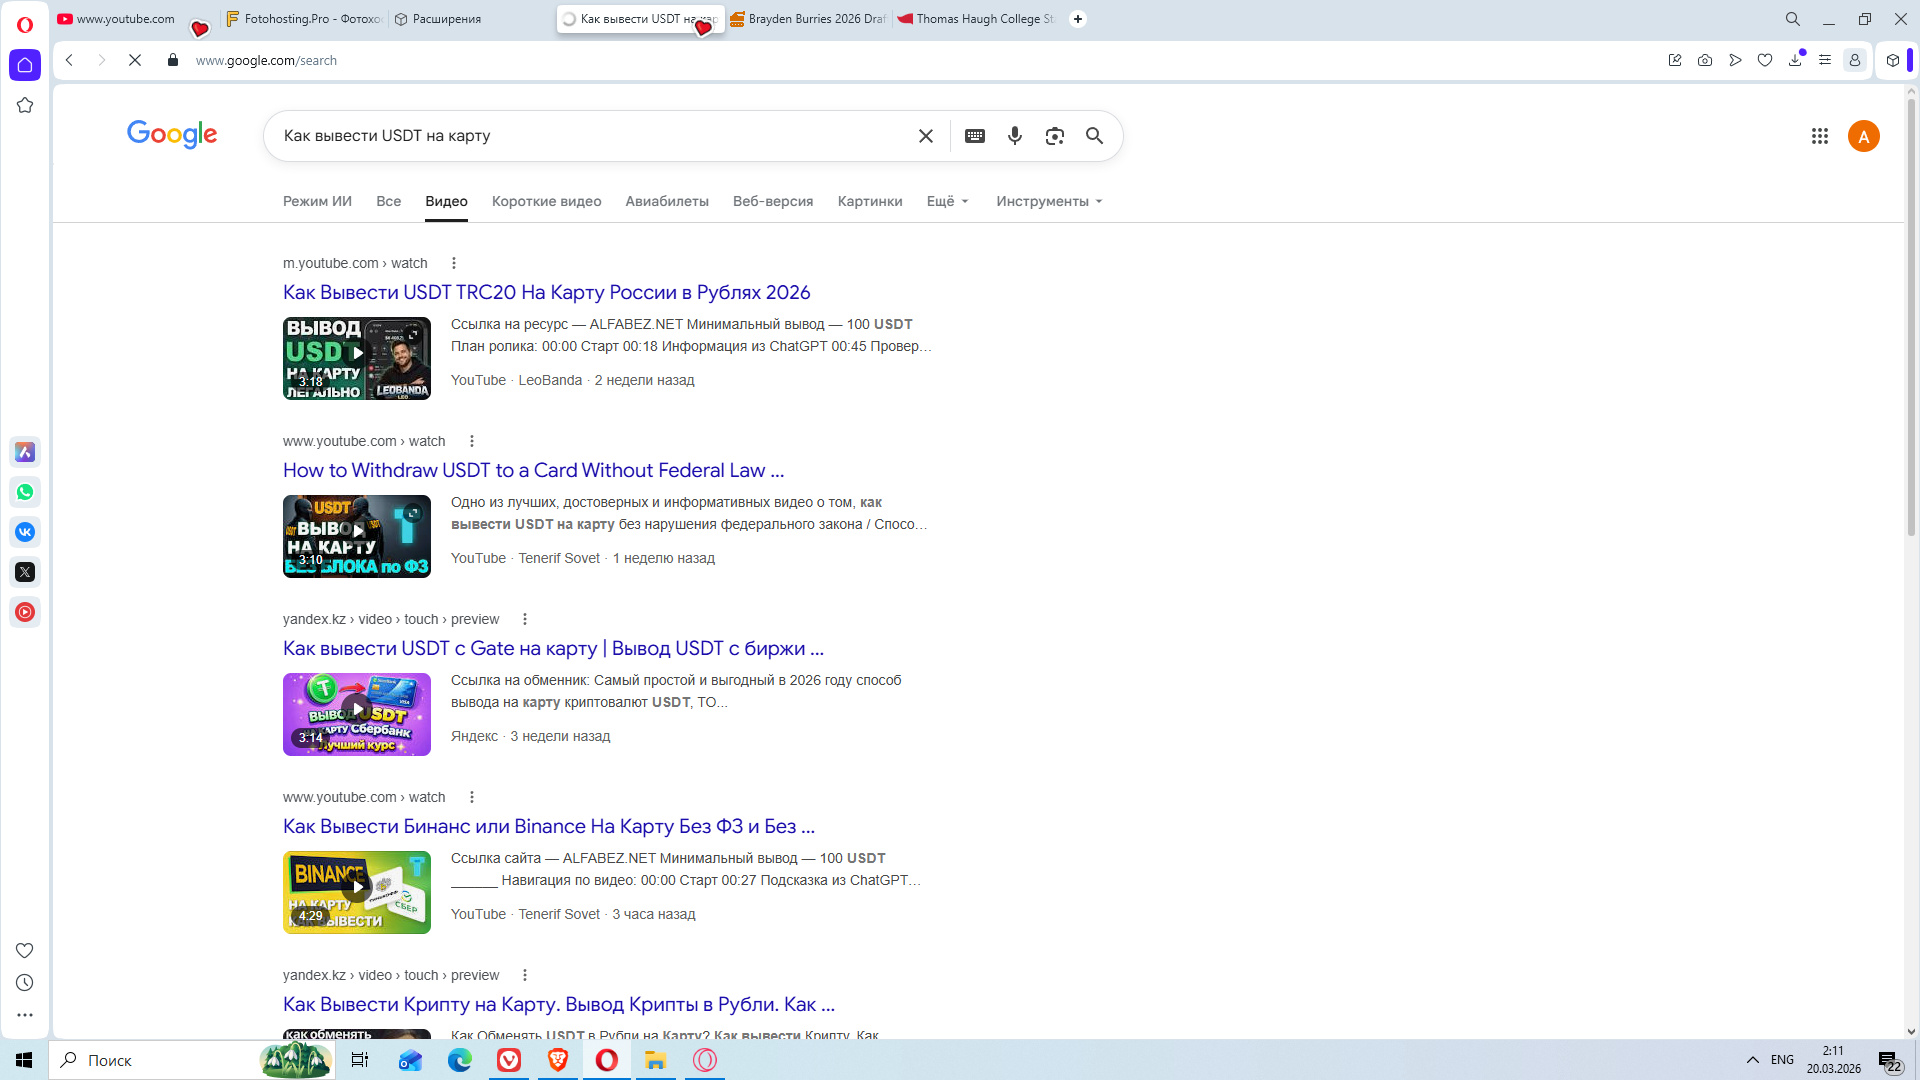Open sidebar history clock icon

click(25, 983)
